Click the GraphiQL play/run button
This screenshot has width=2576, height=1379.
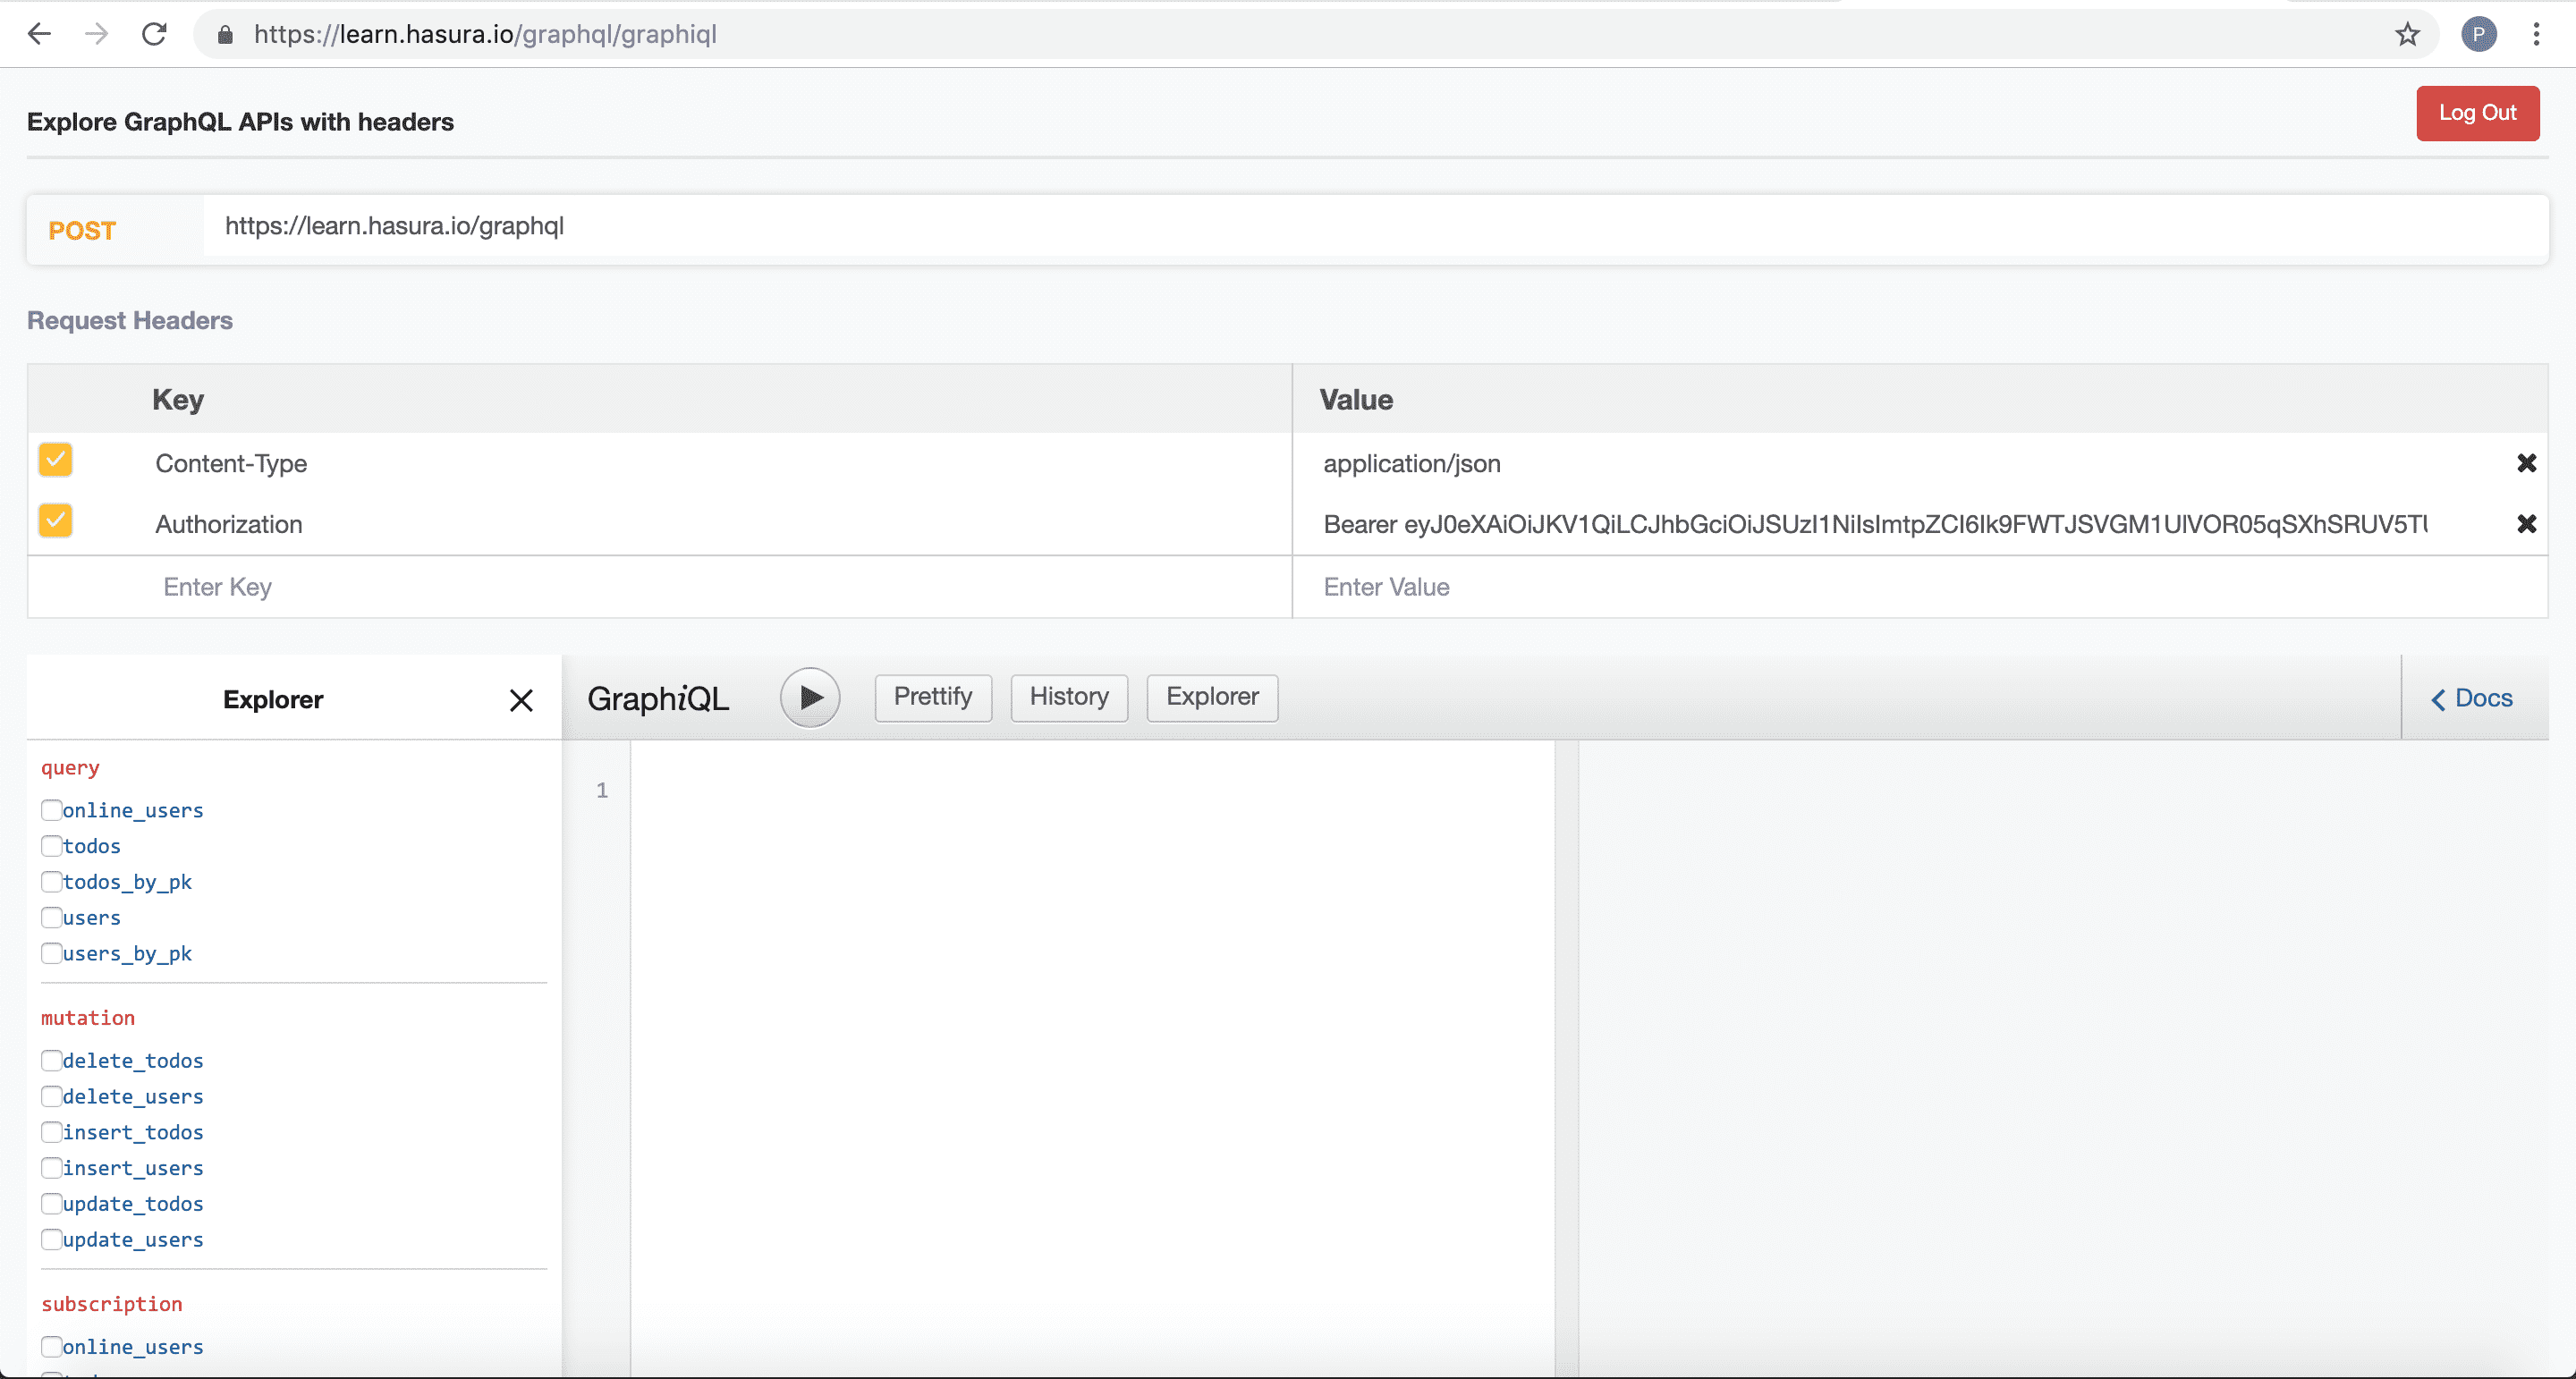point(809,697)
